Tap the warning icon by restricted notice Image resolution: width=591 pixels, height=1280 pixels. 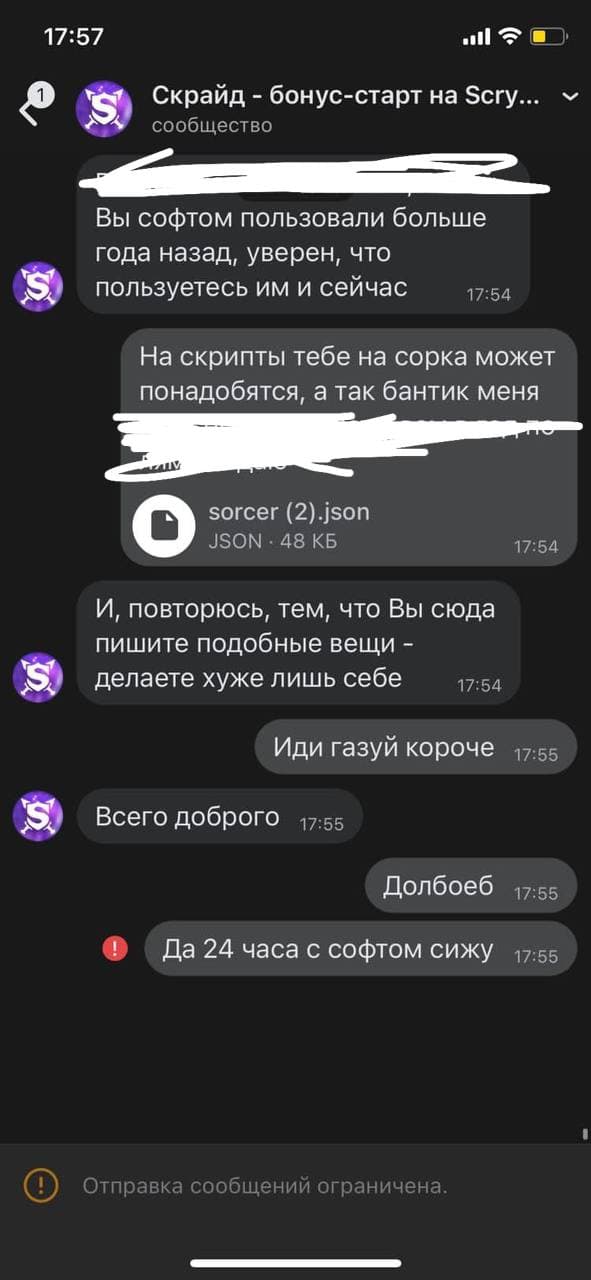click(41, 1186)
